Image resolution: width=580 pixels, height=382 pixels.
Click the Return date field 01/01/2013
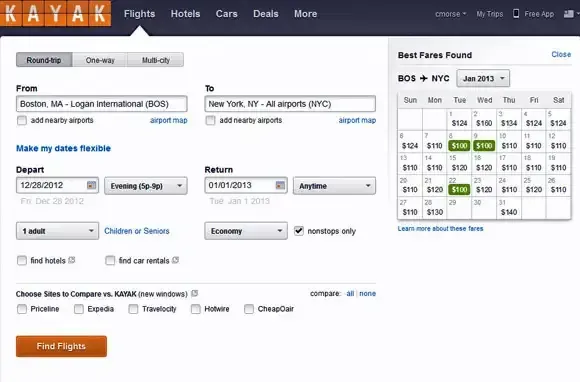tap(246, 186)
